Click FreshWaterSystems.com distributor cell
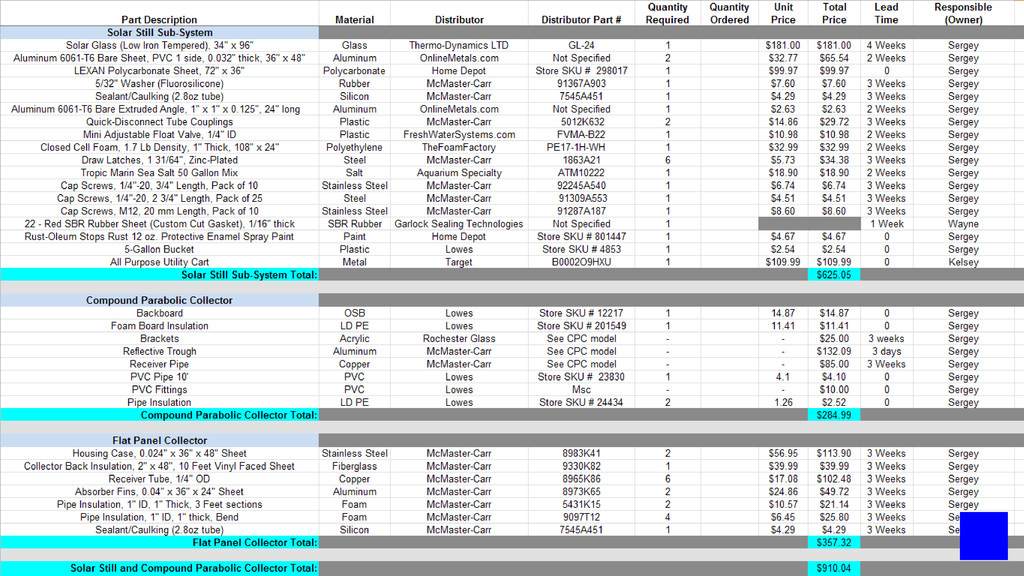1024x576 pixels. tap(459, 135)
